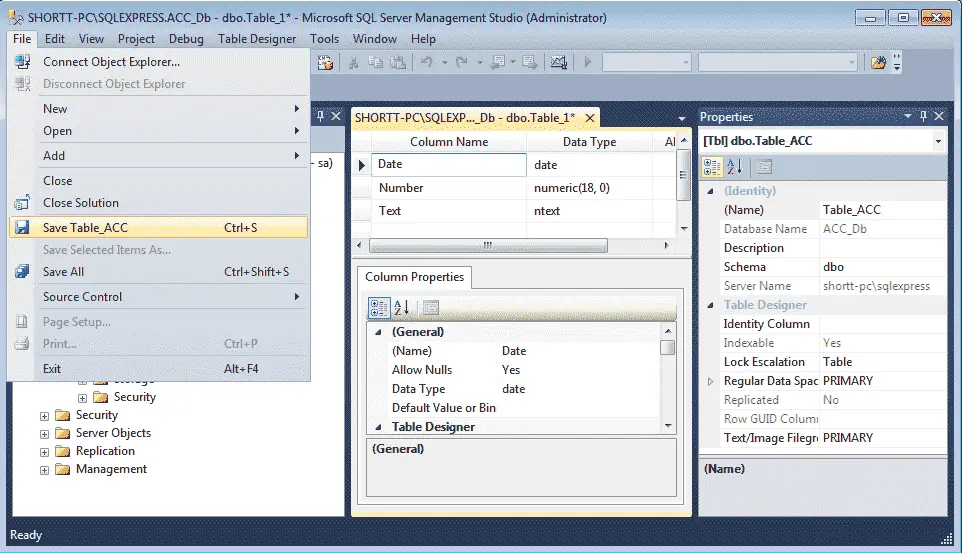
Task: Close the Object Explorer panel
Action: [x=336, y=116]
